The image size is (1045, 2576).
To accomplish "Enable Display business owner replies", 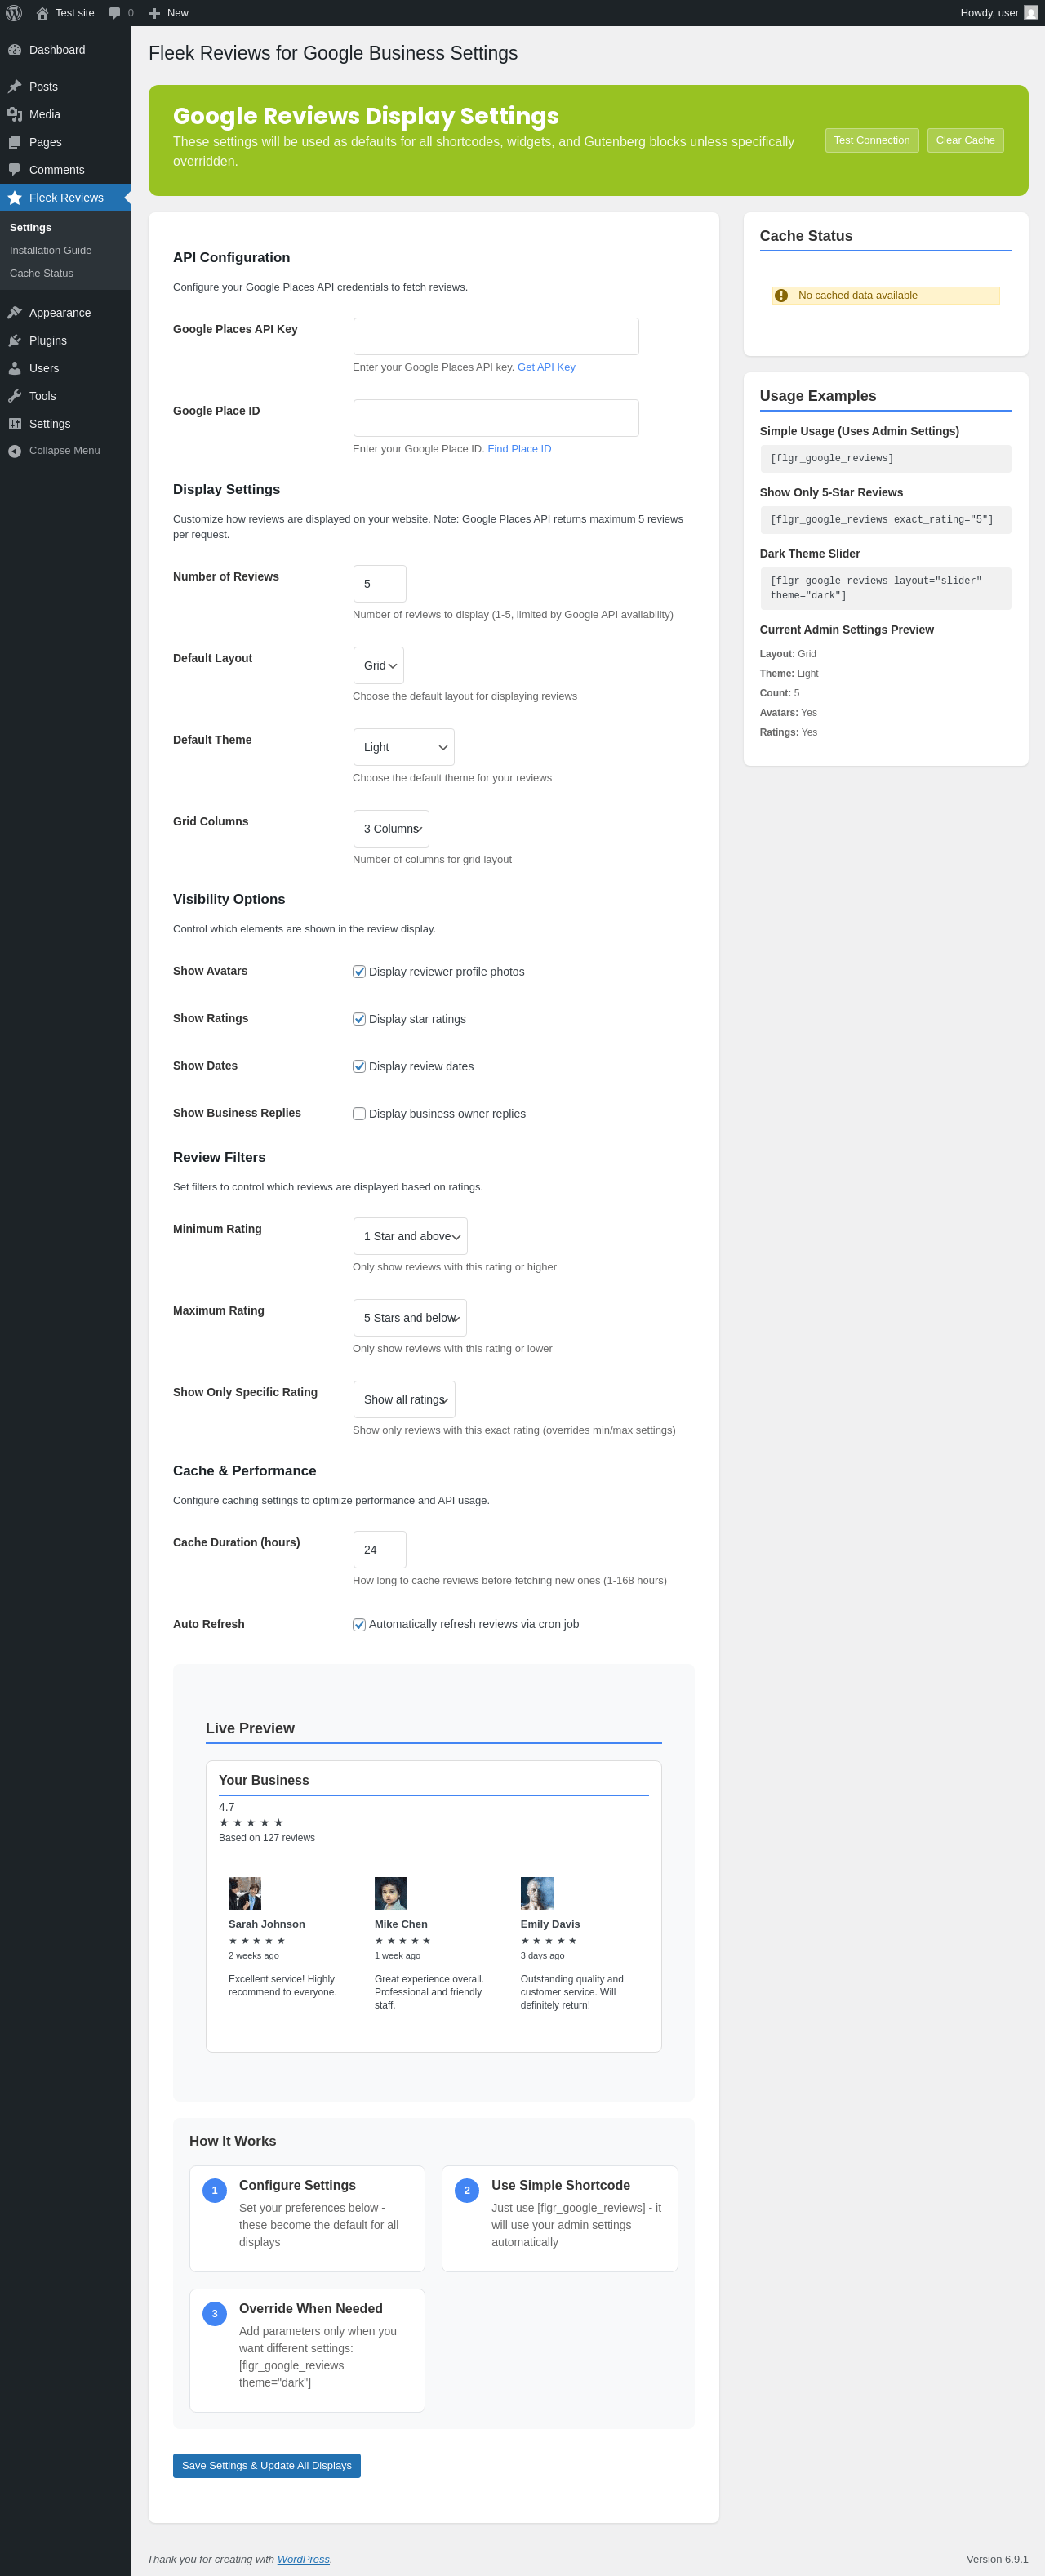I will (x=359, y=1114).
